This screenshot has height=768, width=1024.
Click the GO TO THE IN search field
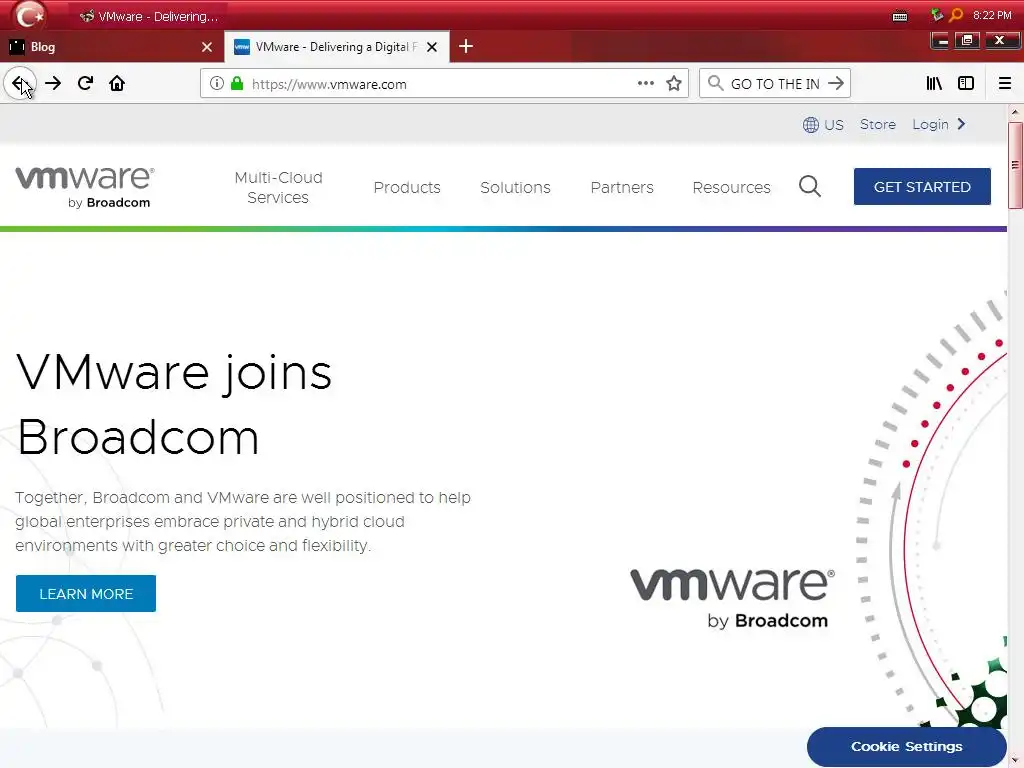pos(775,84)
